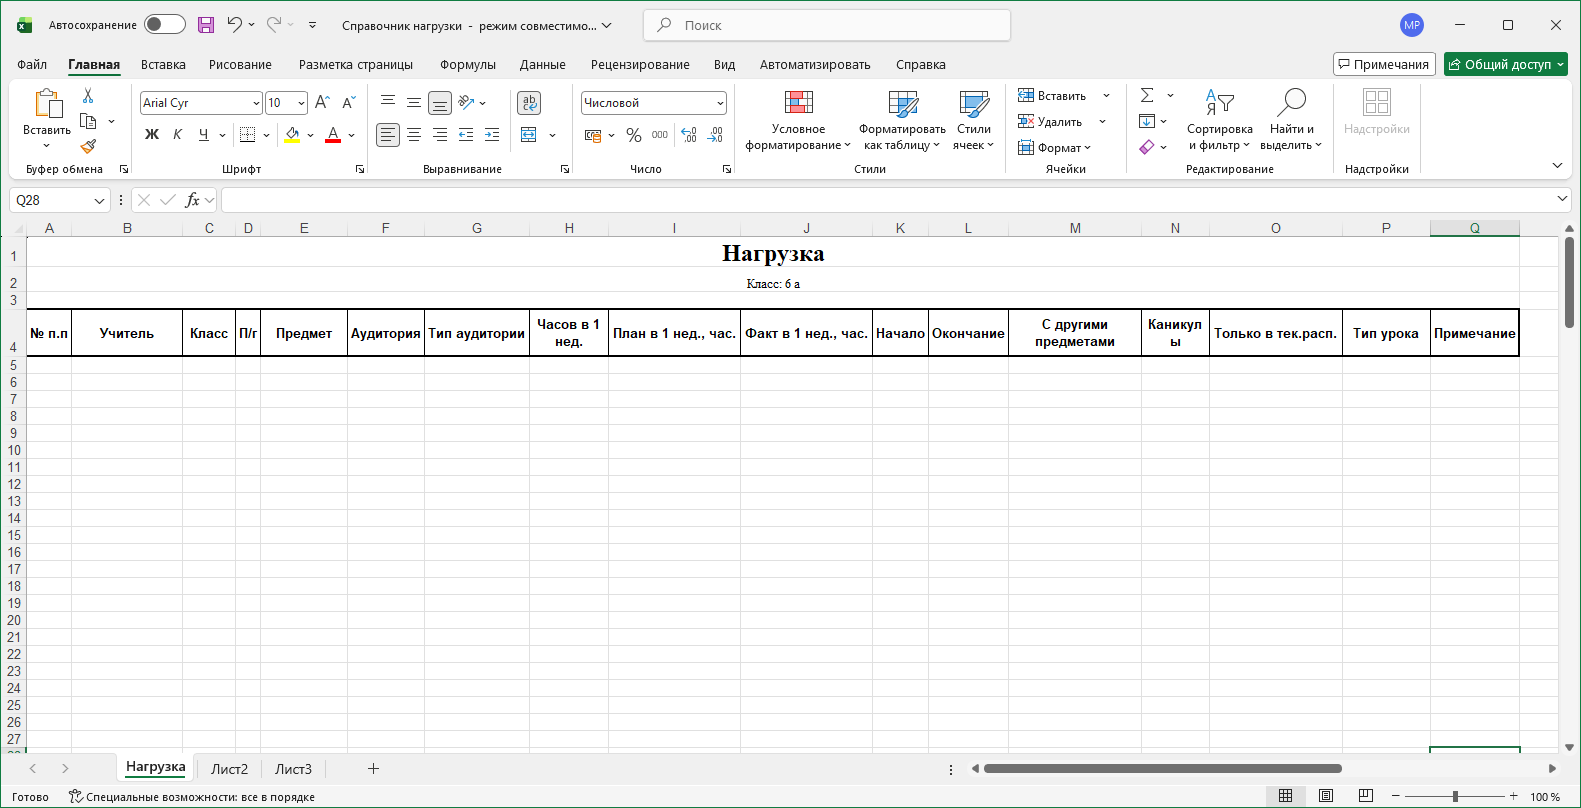Apply thousands separator format (000)
The image size is (1581, 808).
point(660,134)
